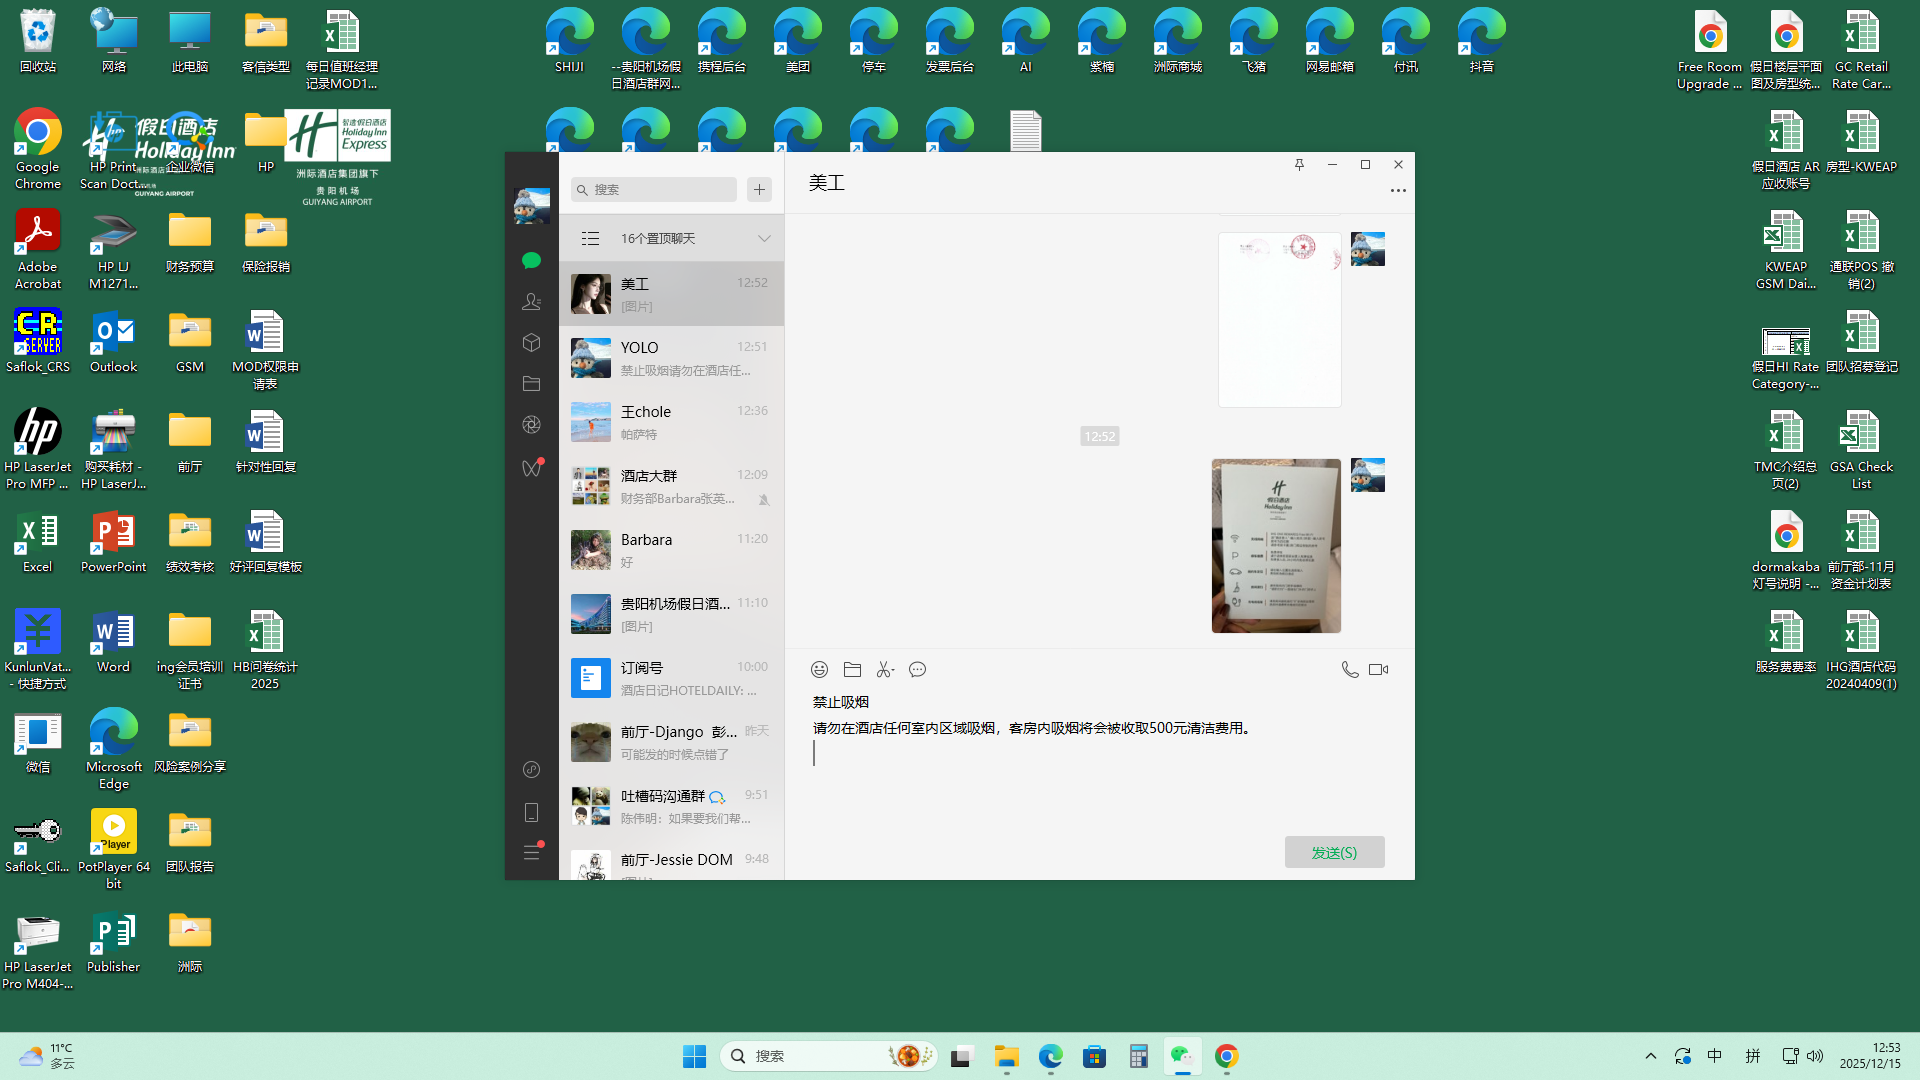Select the screenshot scissors tool
The image size is (1920, 1080).
(885, 670)
